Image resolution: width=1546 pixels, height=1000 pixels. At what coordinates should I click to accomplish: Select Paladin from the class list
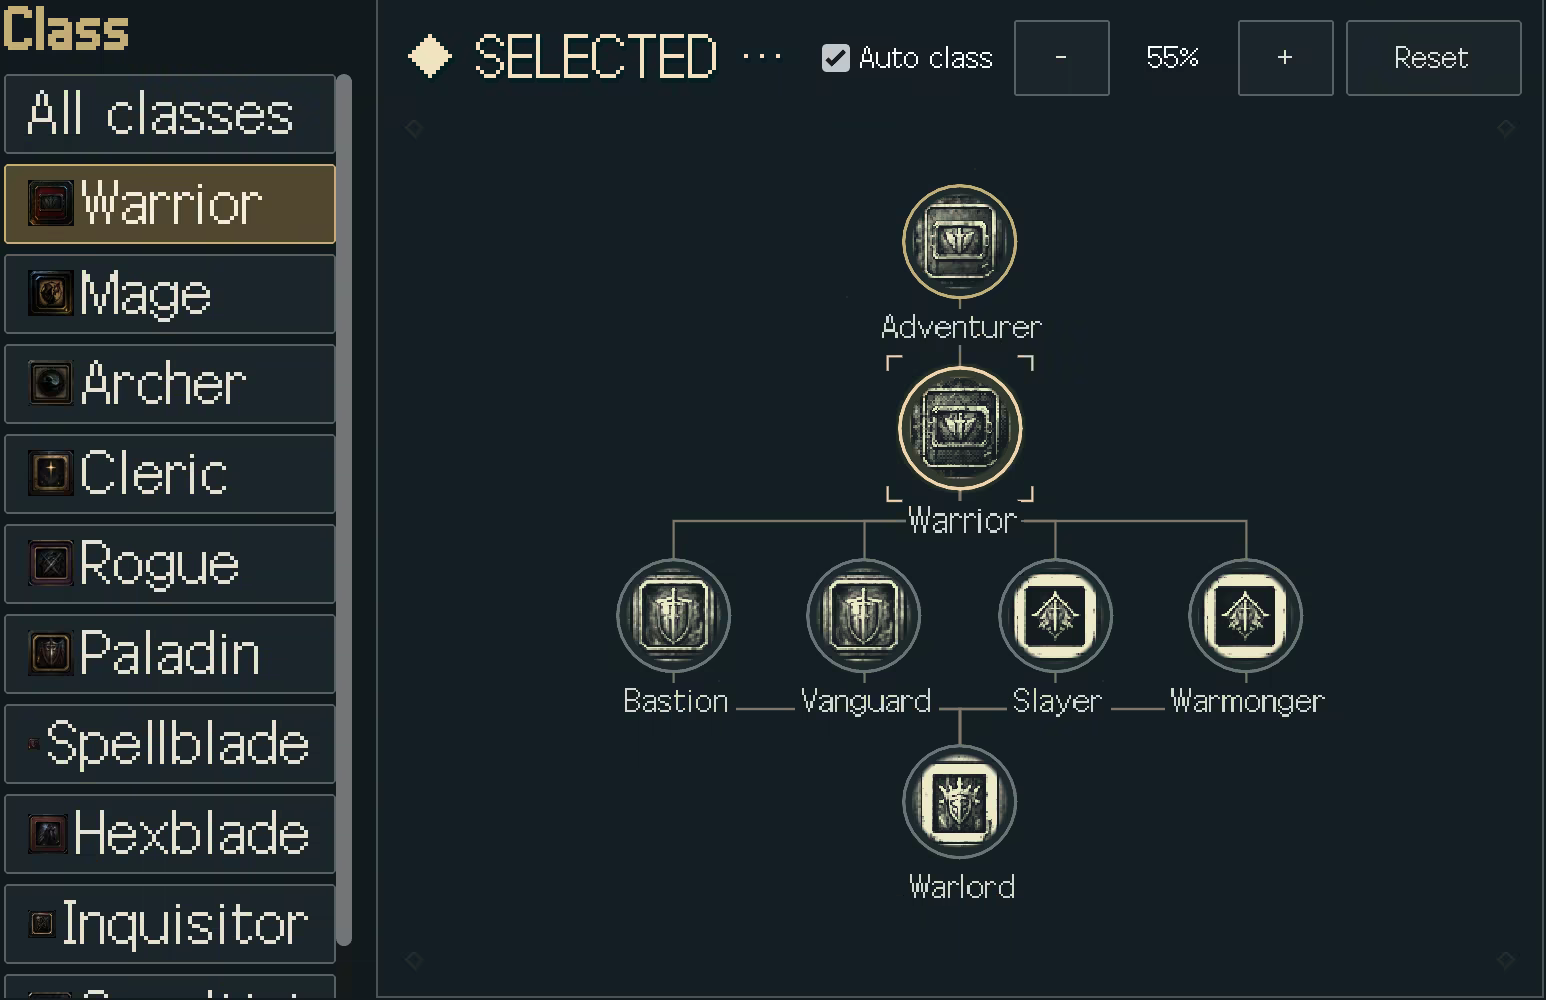(170, 654)
